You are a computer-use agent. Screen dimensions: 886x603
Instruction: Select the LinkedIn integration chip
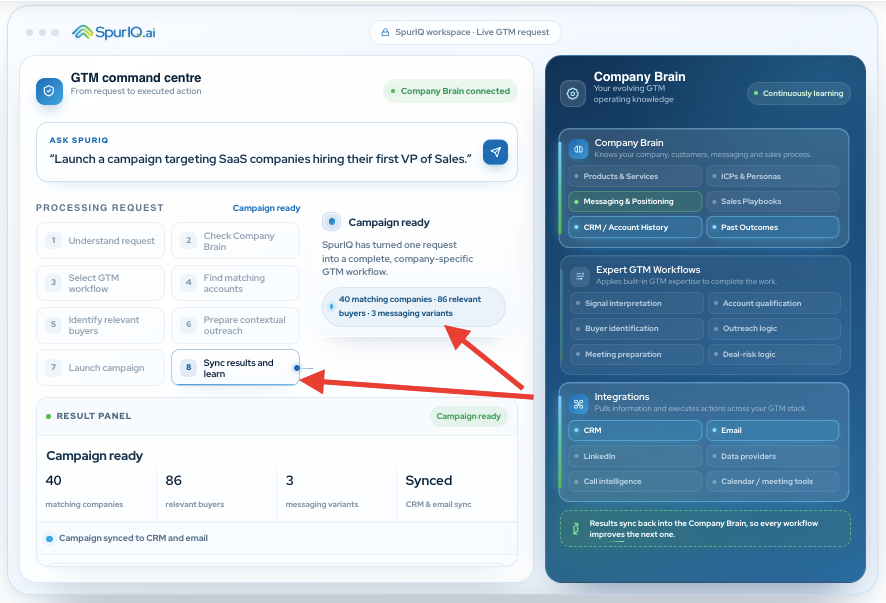635,456
